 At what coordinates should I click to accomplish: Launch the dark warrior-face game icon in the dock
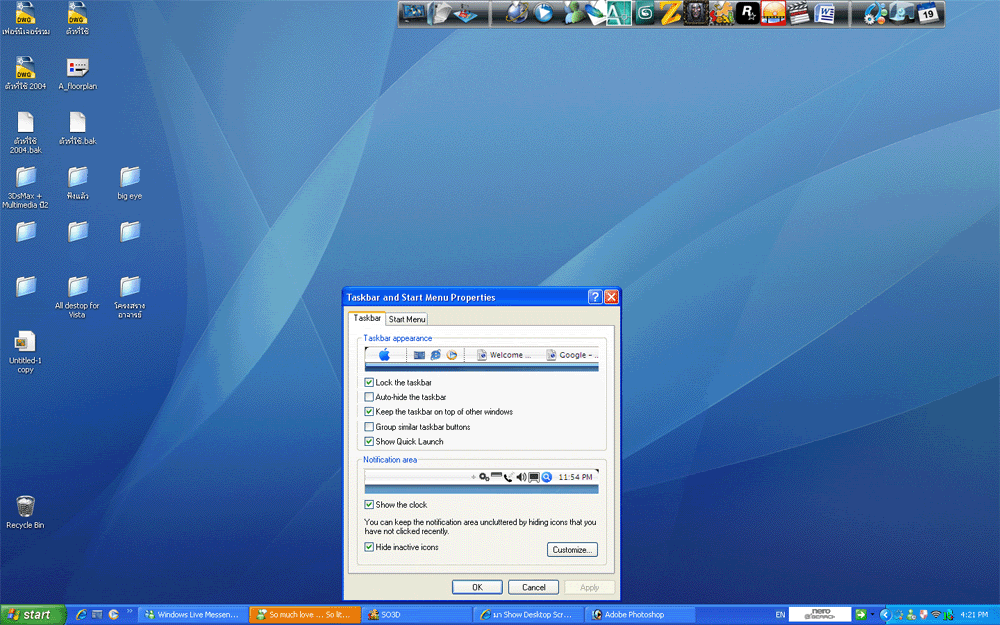pyautogui.click(x=696, y=13)
